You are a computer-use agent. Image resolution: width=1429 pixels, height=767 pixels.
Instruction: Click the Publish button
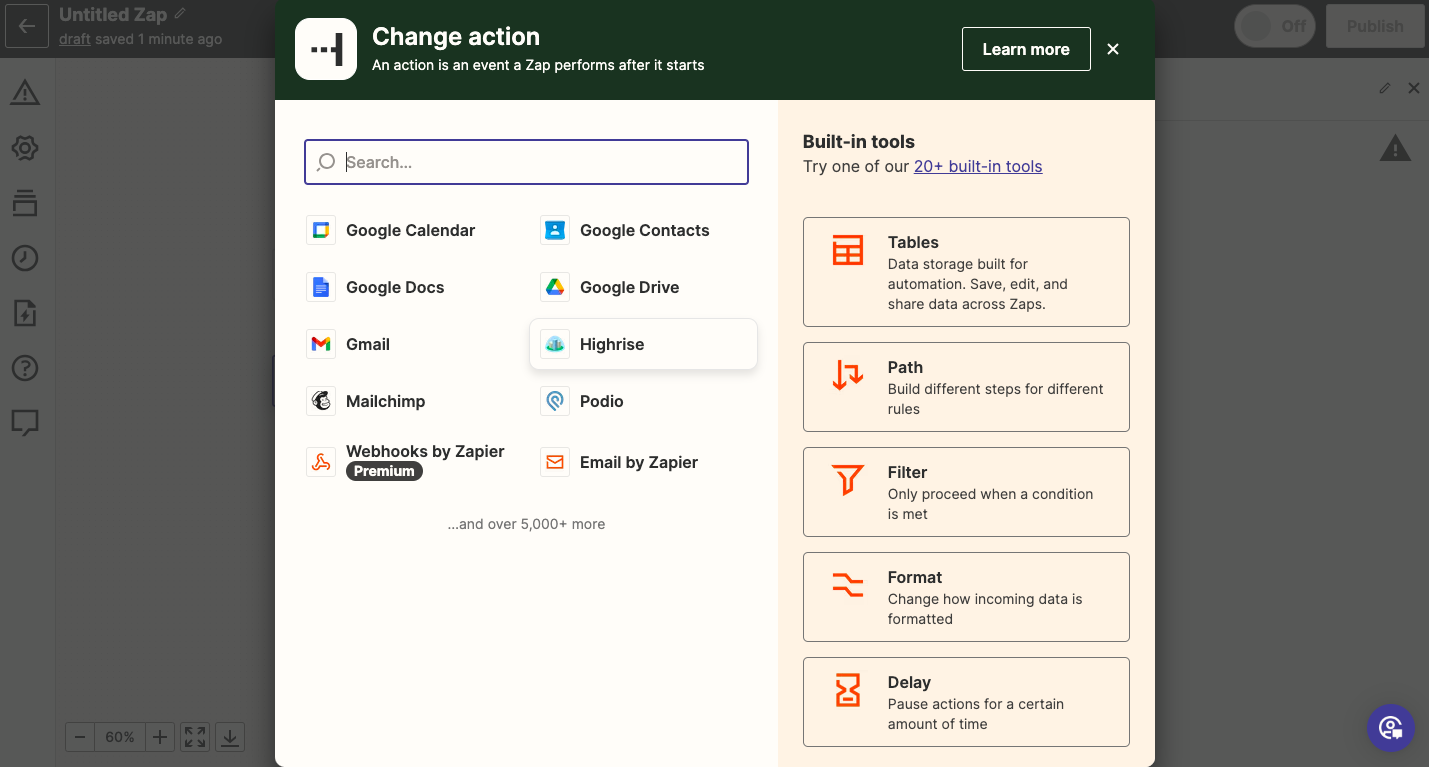tap(1375, 26)
